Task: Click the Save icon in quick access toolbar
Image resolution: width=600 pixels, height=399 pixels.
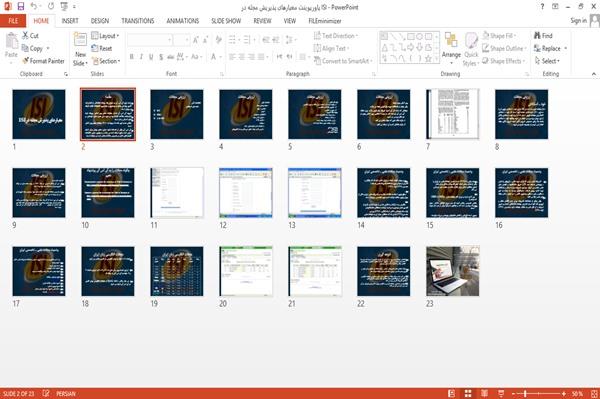Action: coord(21,7)
